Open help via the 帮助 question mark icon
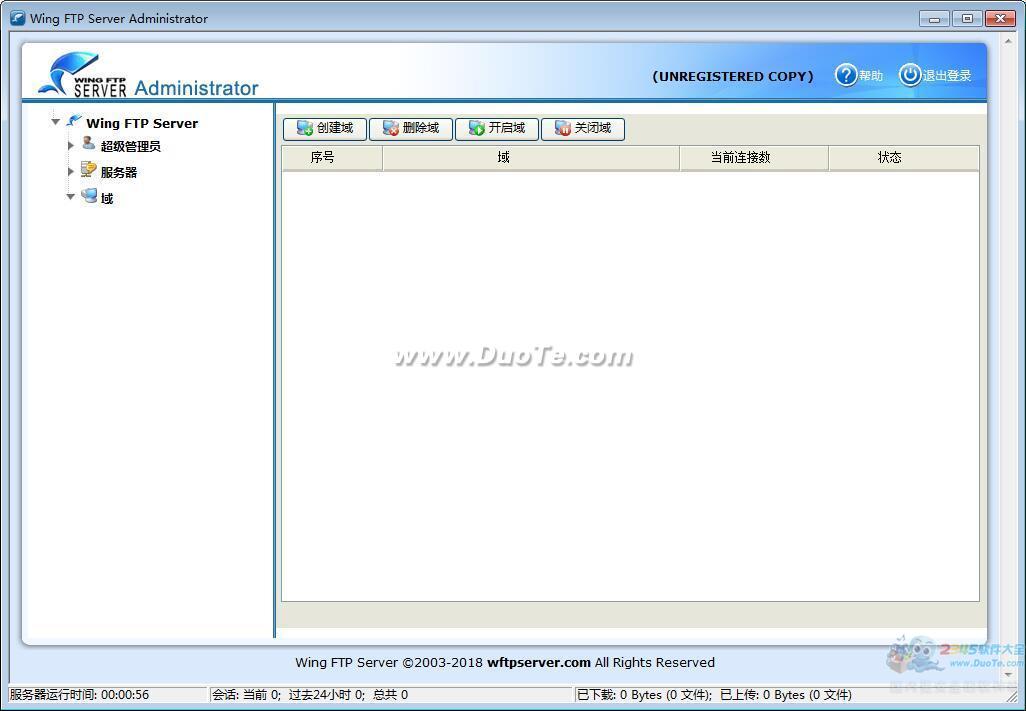This screenshot has width=1026, height=711. [x=845, y=75]
